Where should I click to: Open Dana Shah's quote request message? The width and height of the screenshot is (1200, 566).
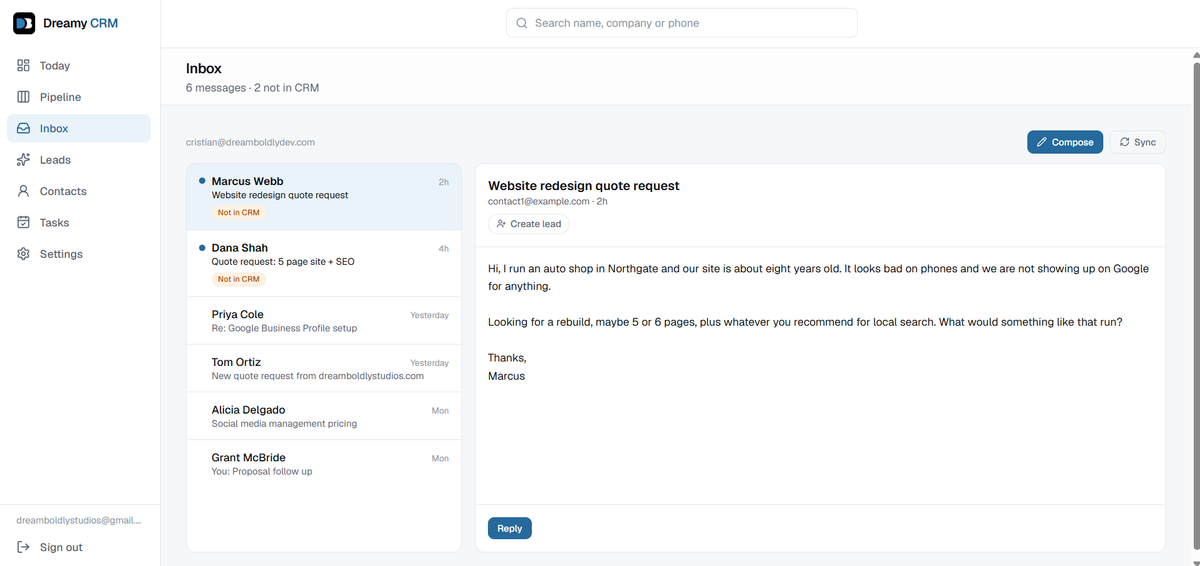324,263
